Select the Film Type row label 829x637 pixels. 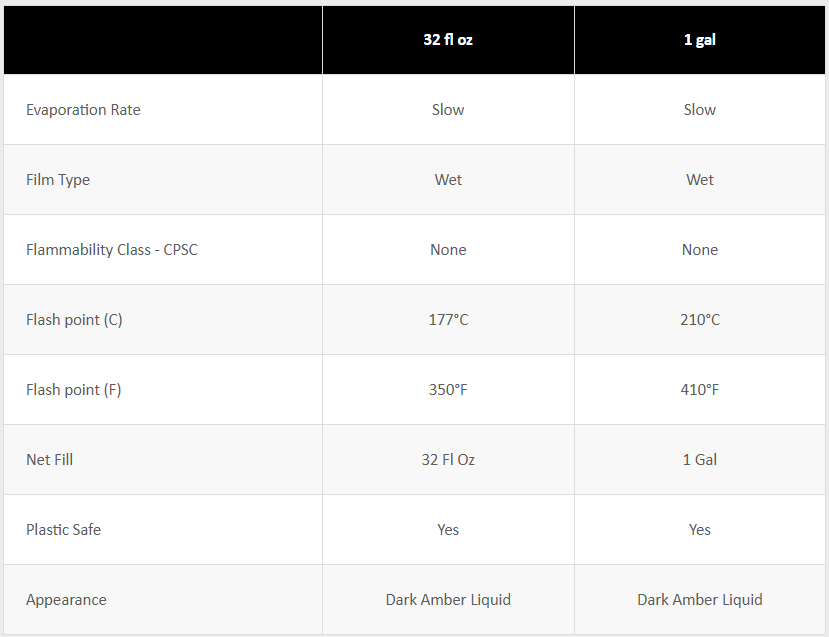click(x=58, y=180)
